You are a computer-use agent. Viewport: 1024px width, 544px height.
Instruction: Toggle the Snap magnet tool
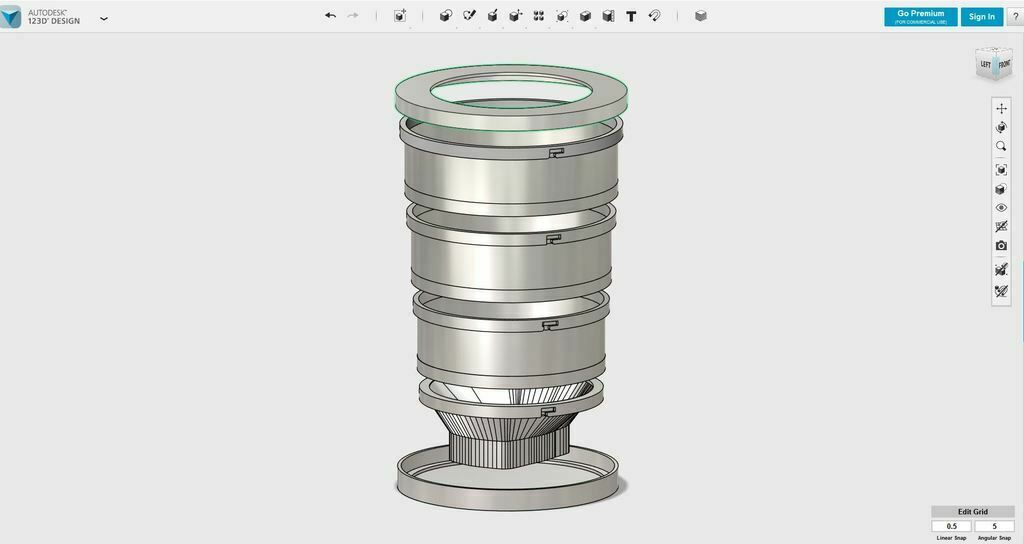(x=654, y=16)
